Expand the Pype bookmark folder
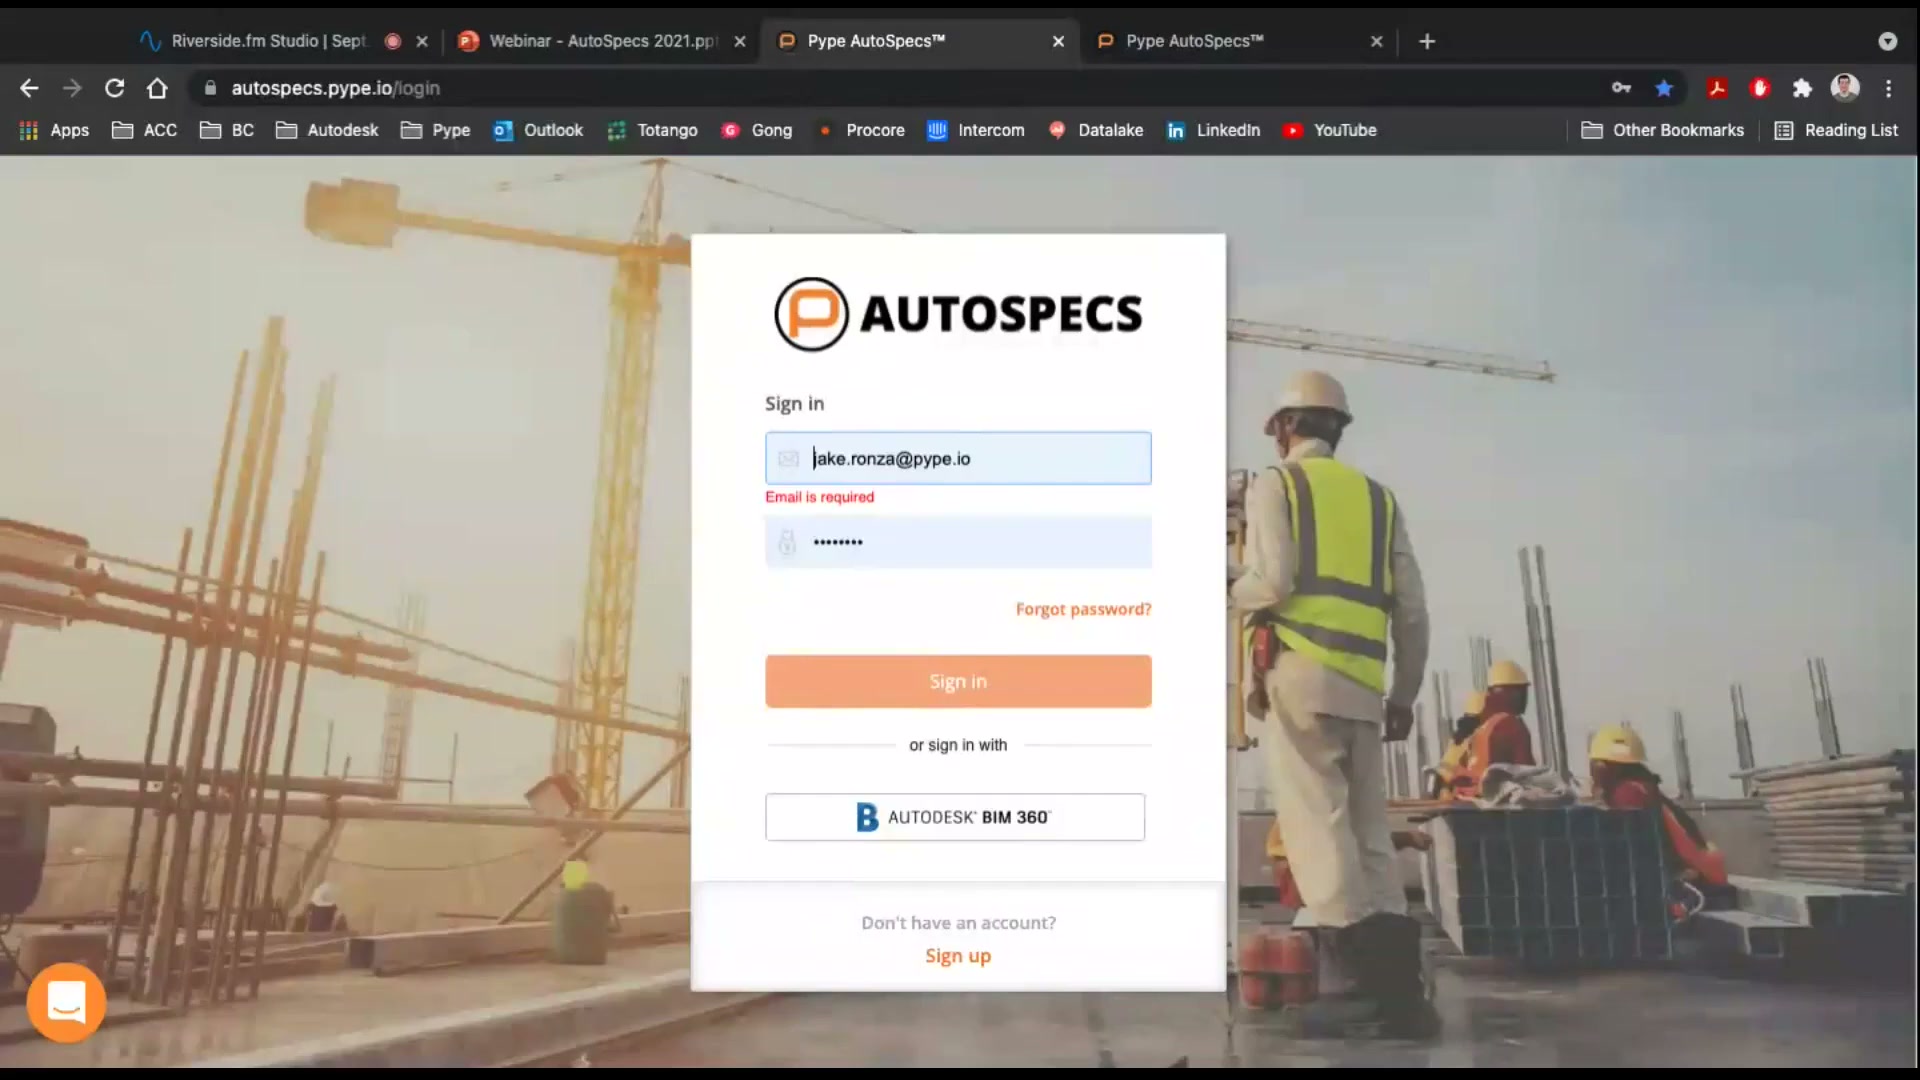This screenshot has height=1080, width=1920. pos(435,130)
